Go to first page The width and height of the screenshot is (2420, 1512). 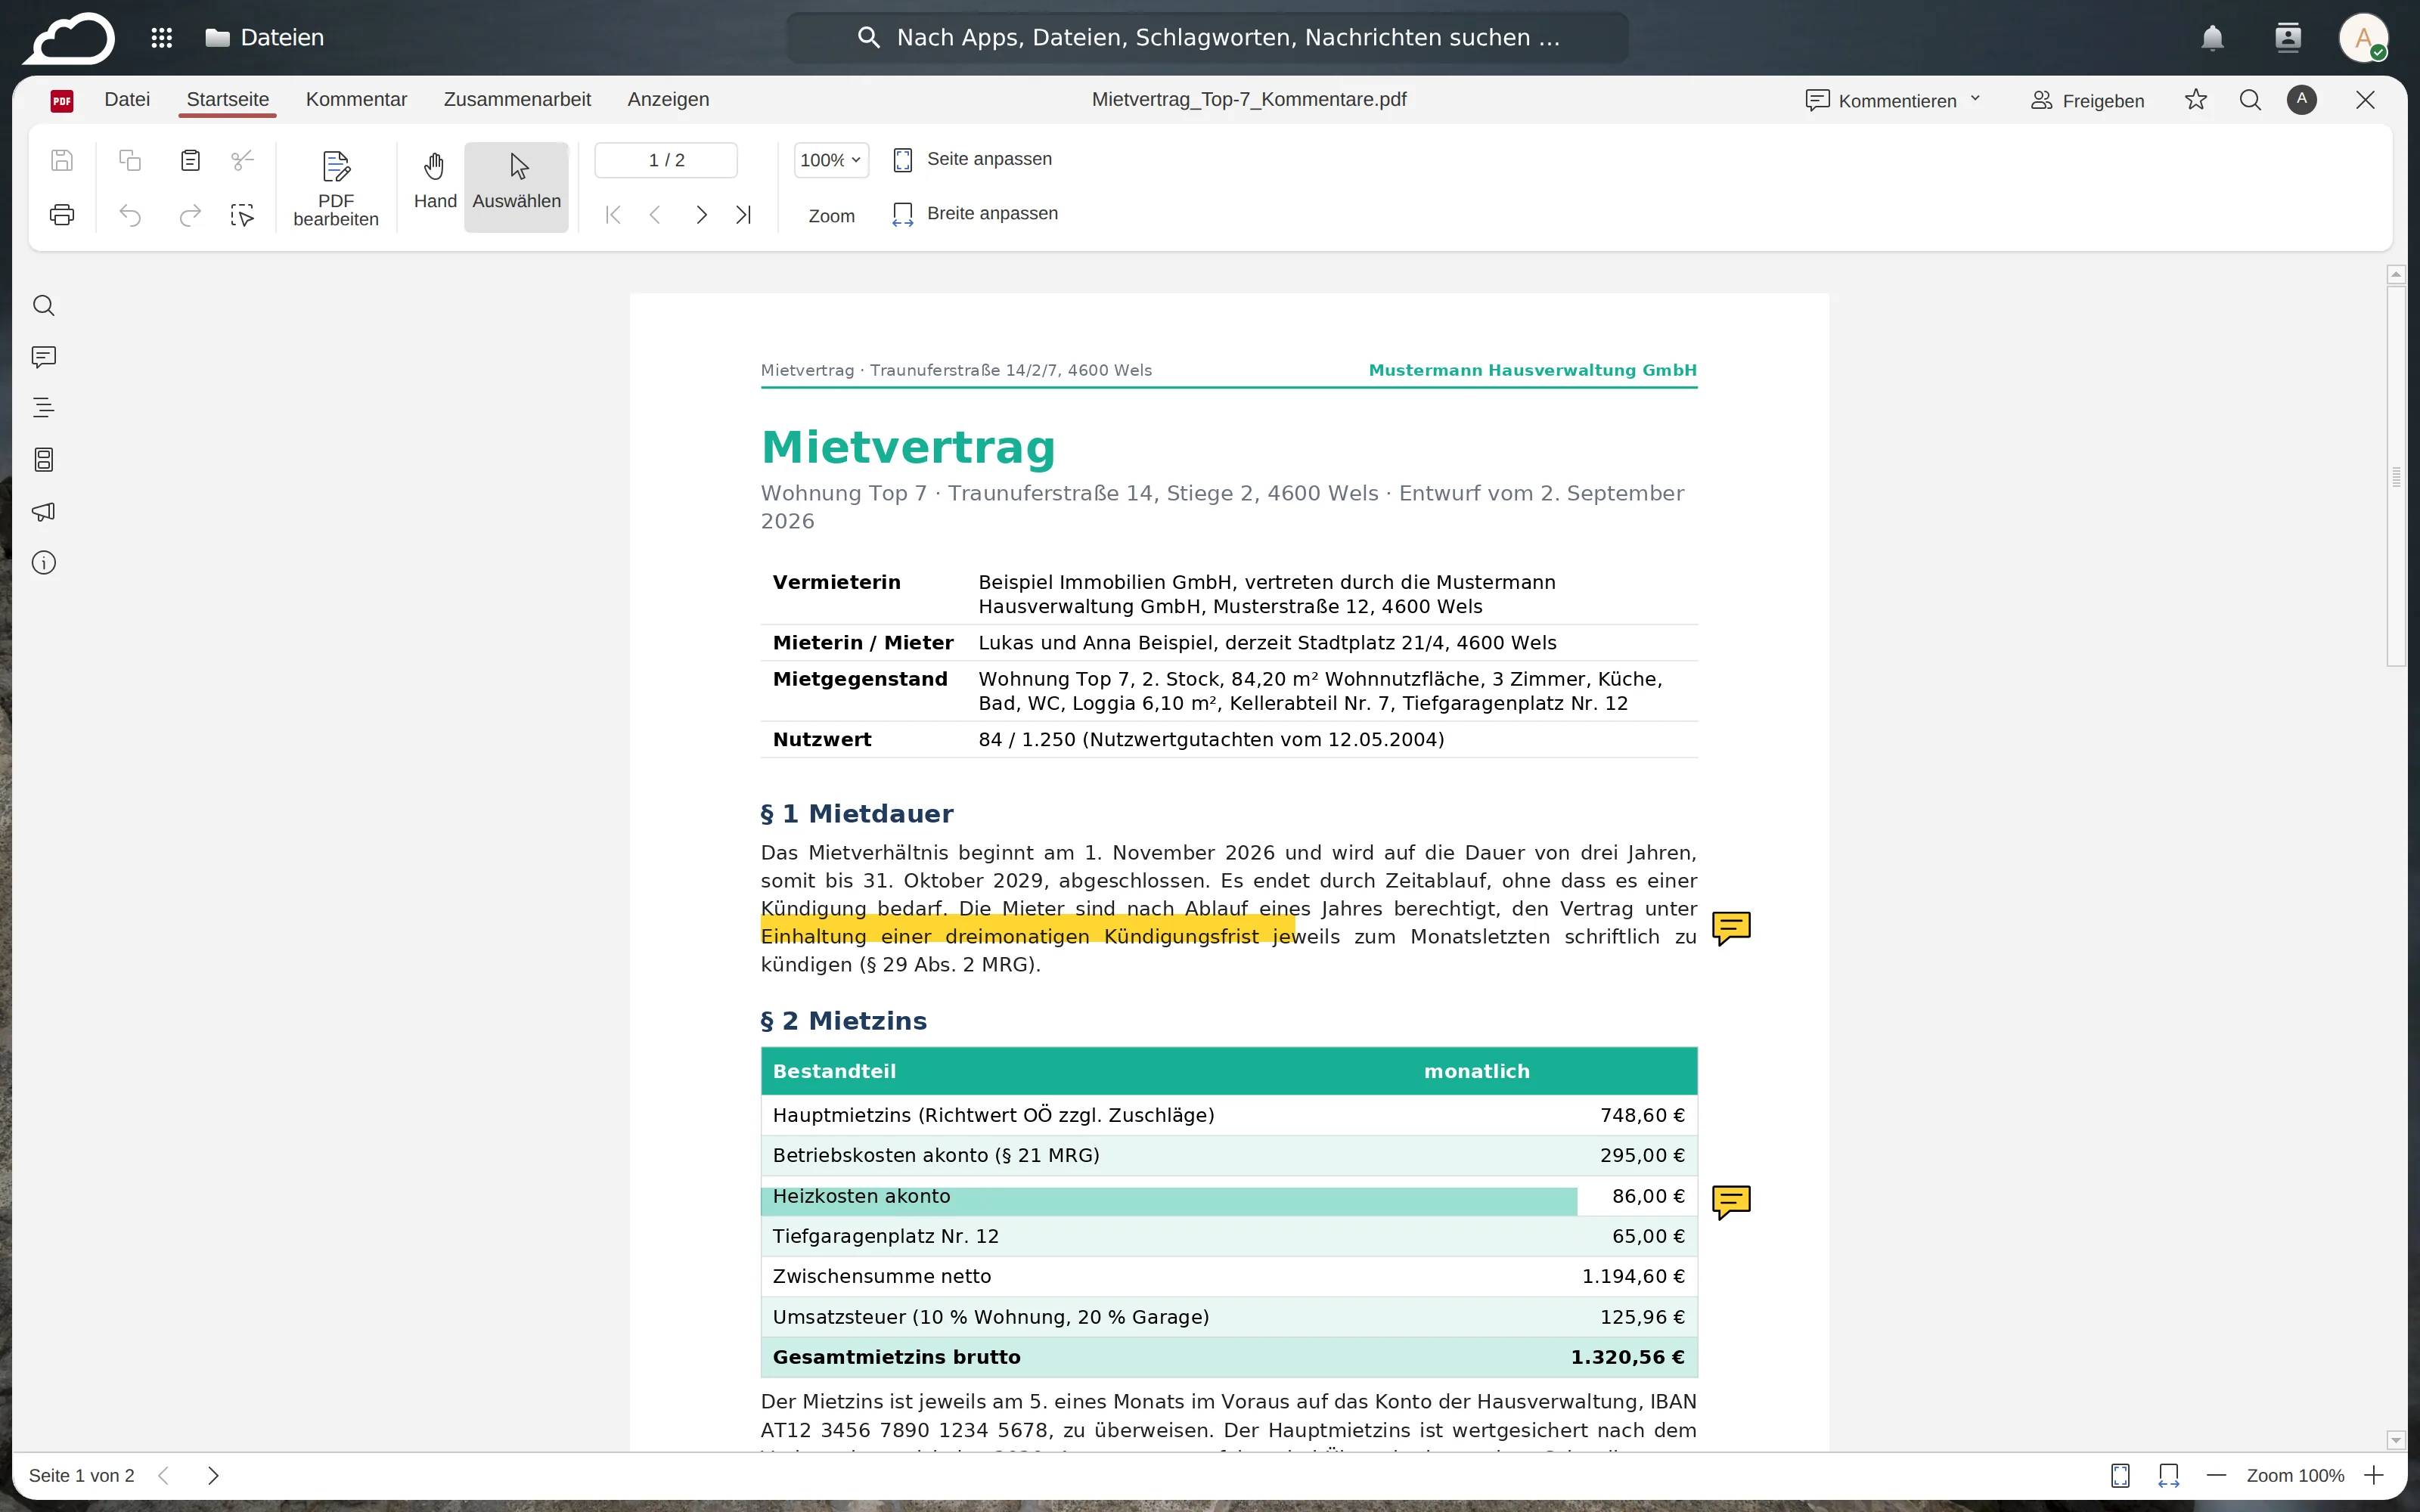613,214
